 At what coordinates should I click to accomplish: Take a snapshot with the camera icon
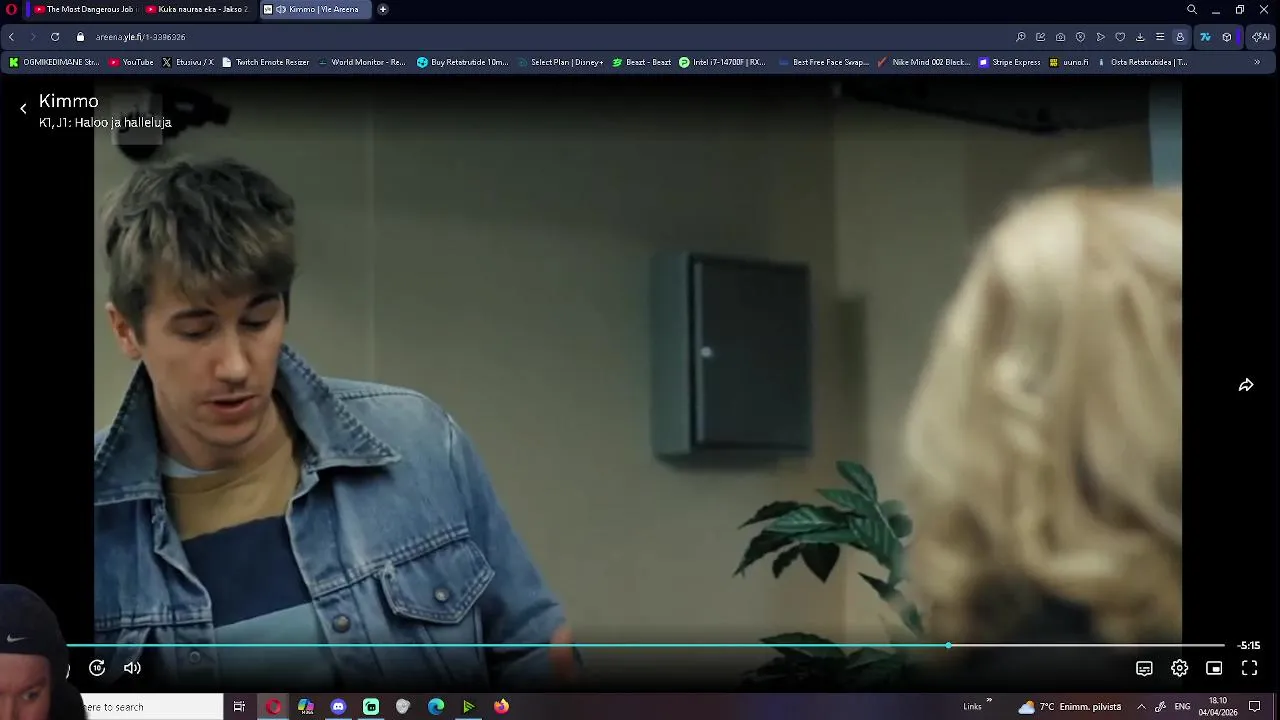pyautogui.click(x=1060, y=37)
